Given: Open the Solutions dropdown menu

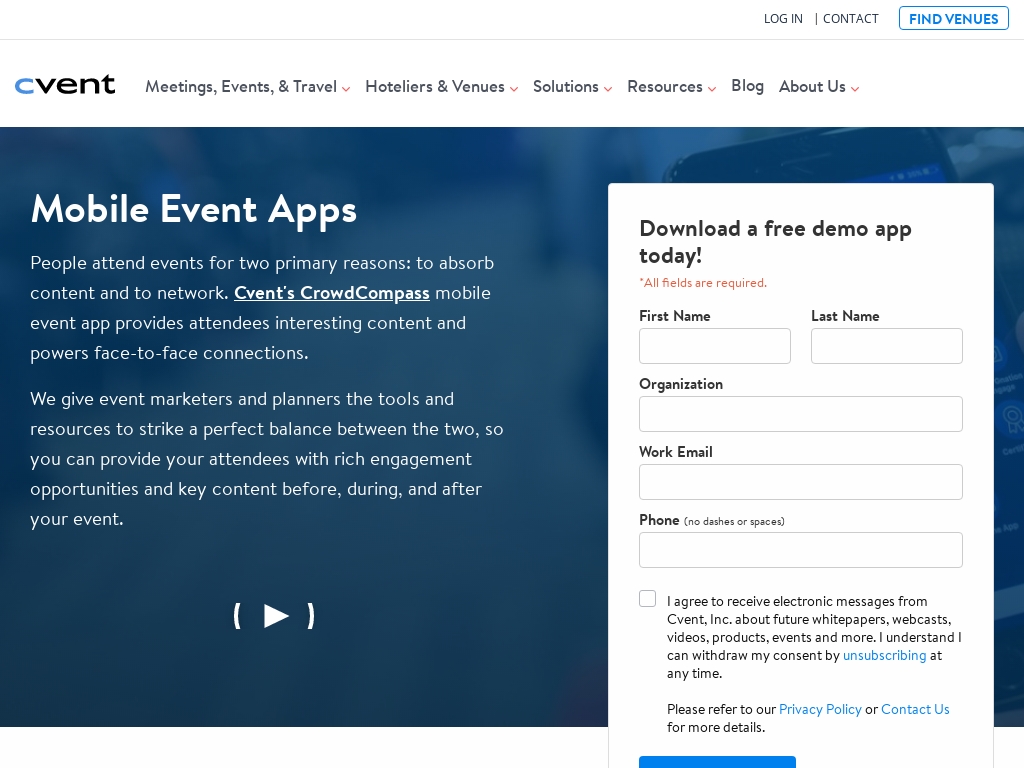Looking at the screenshot, I should pyautogui.click(x=572, y=87).
